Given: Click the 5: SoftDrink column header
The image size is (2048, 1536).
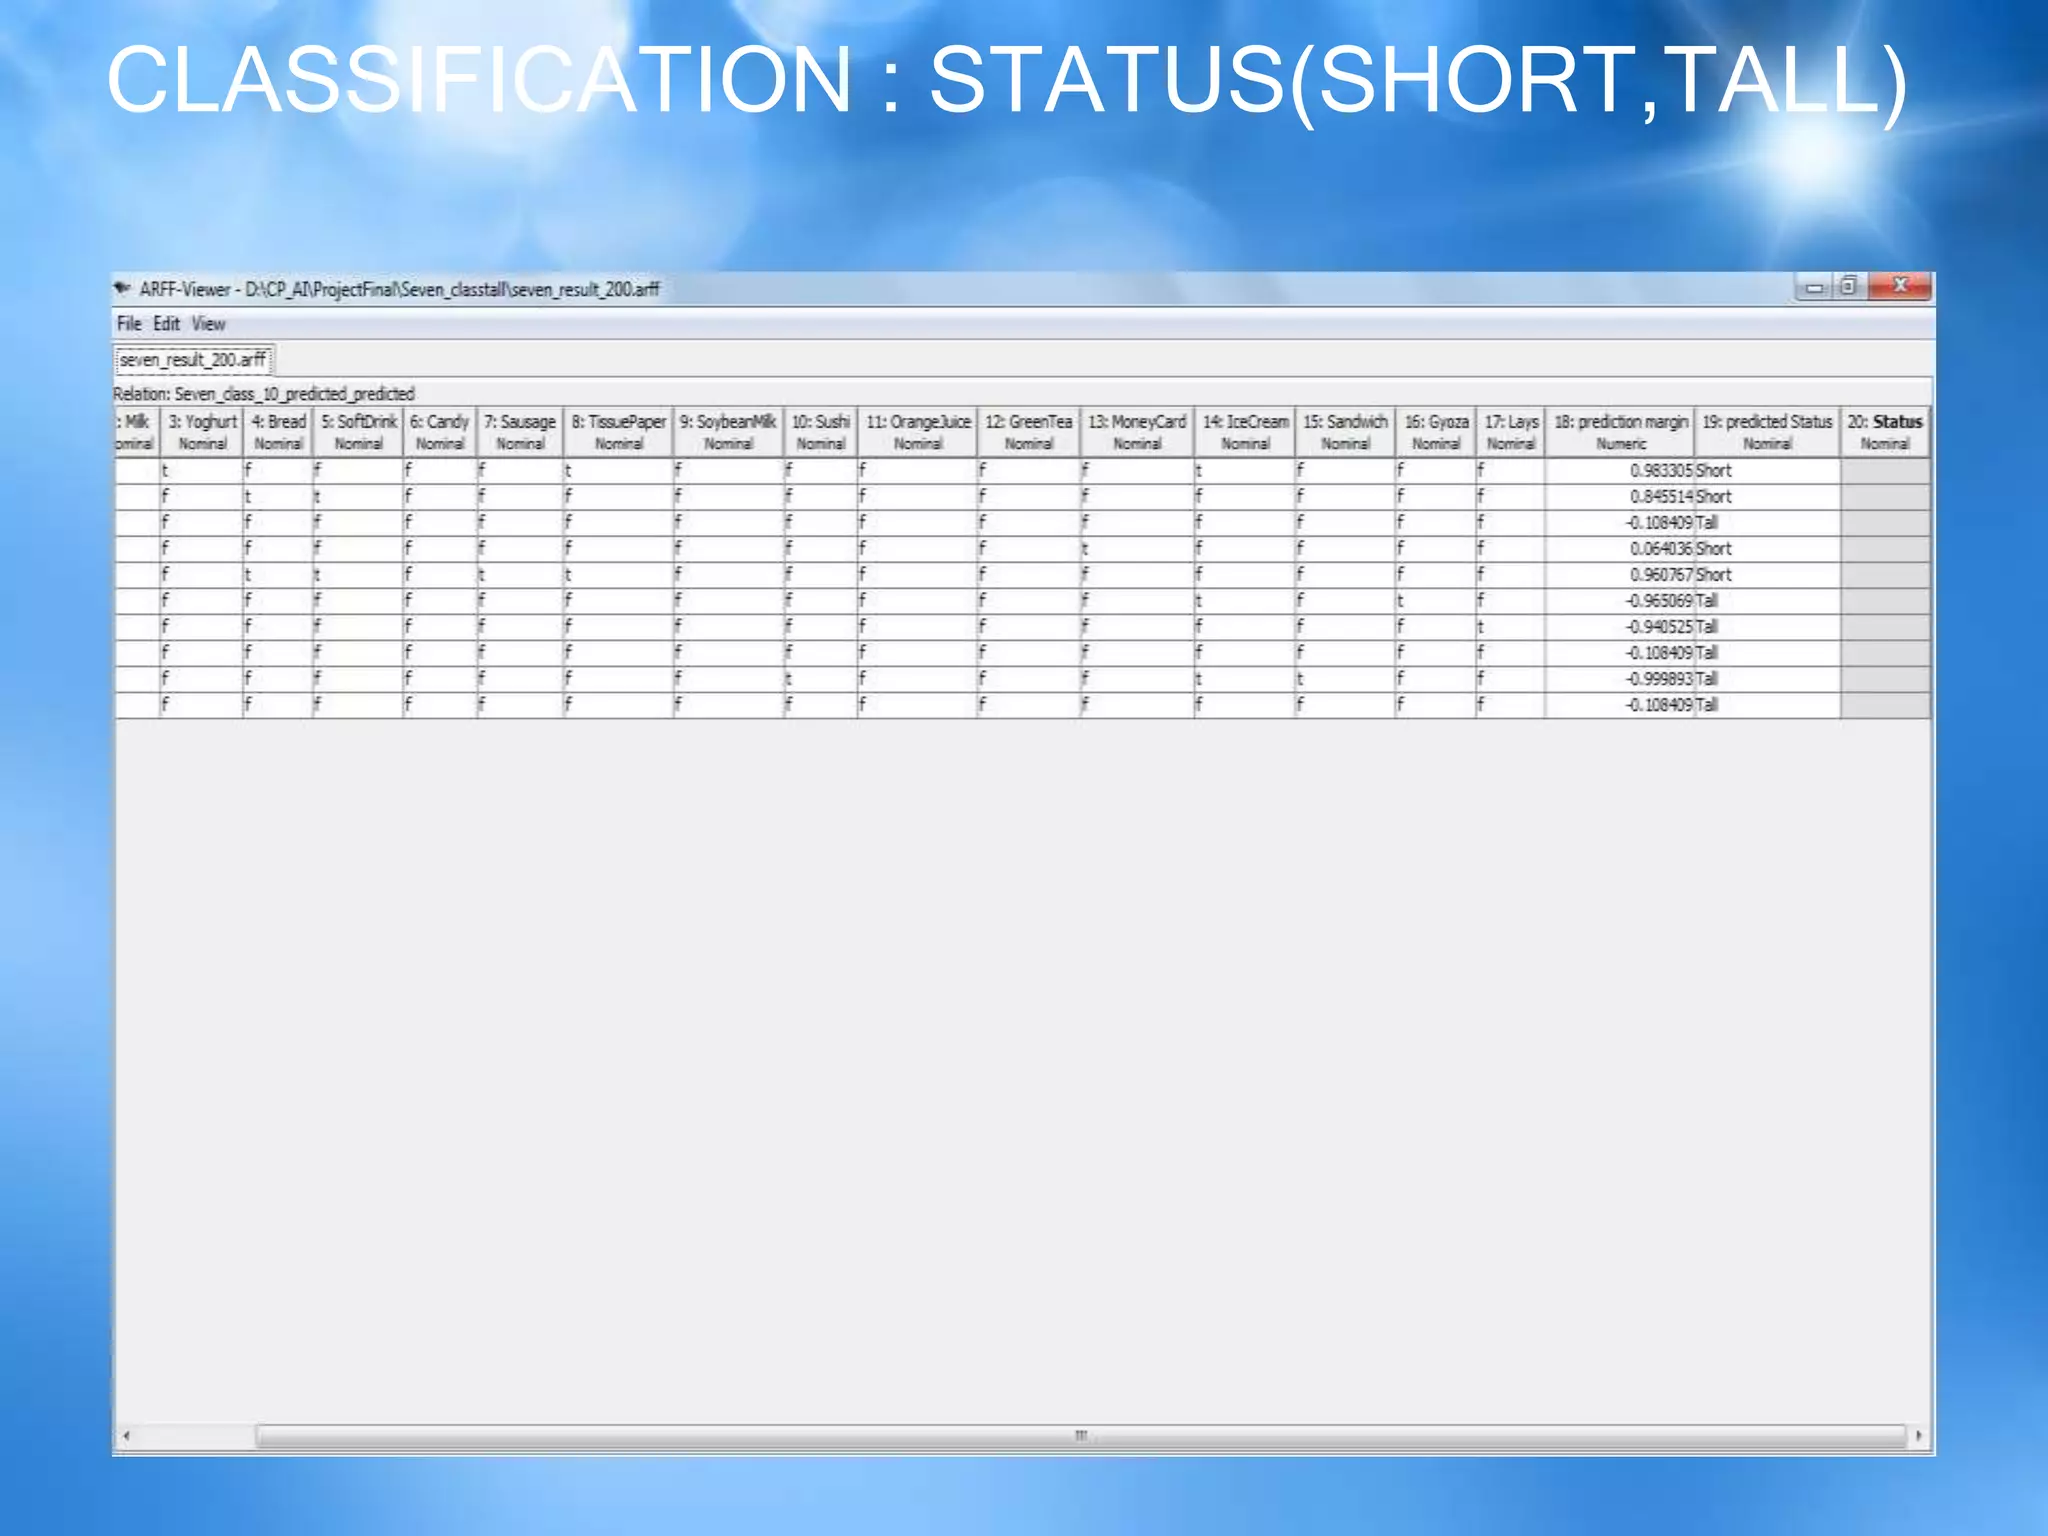Looking at the screenshot, I should 358,432.
